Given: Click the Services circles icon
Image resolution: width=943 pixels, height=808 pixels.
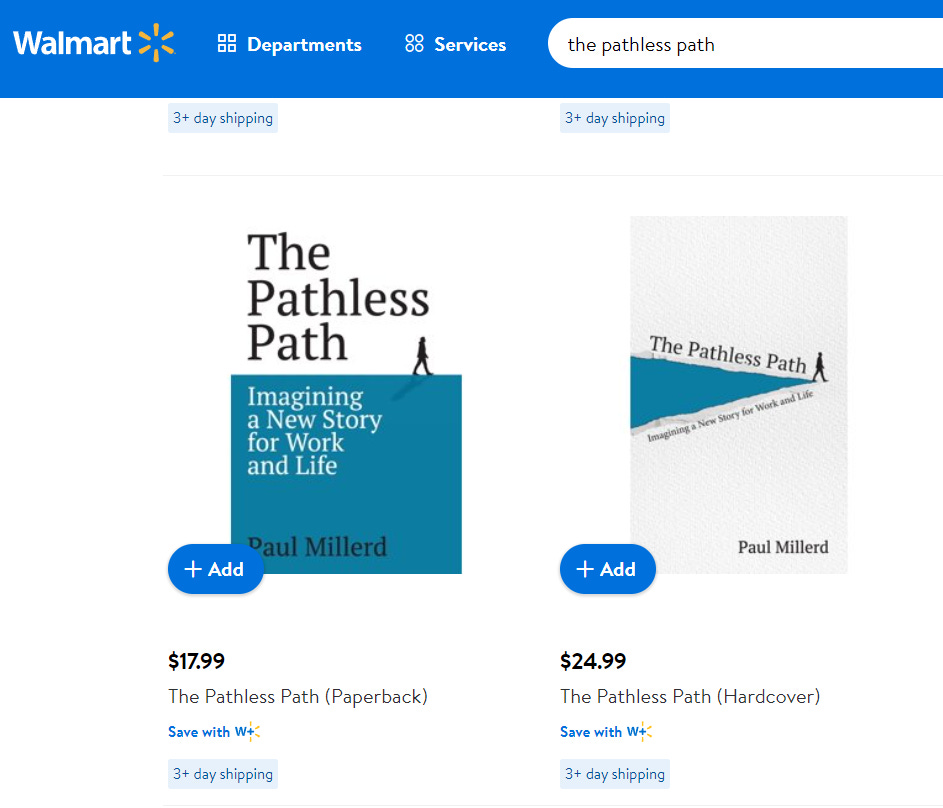Looking at the screenshot, I should (414, 44).
